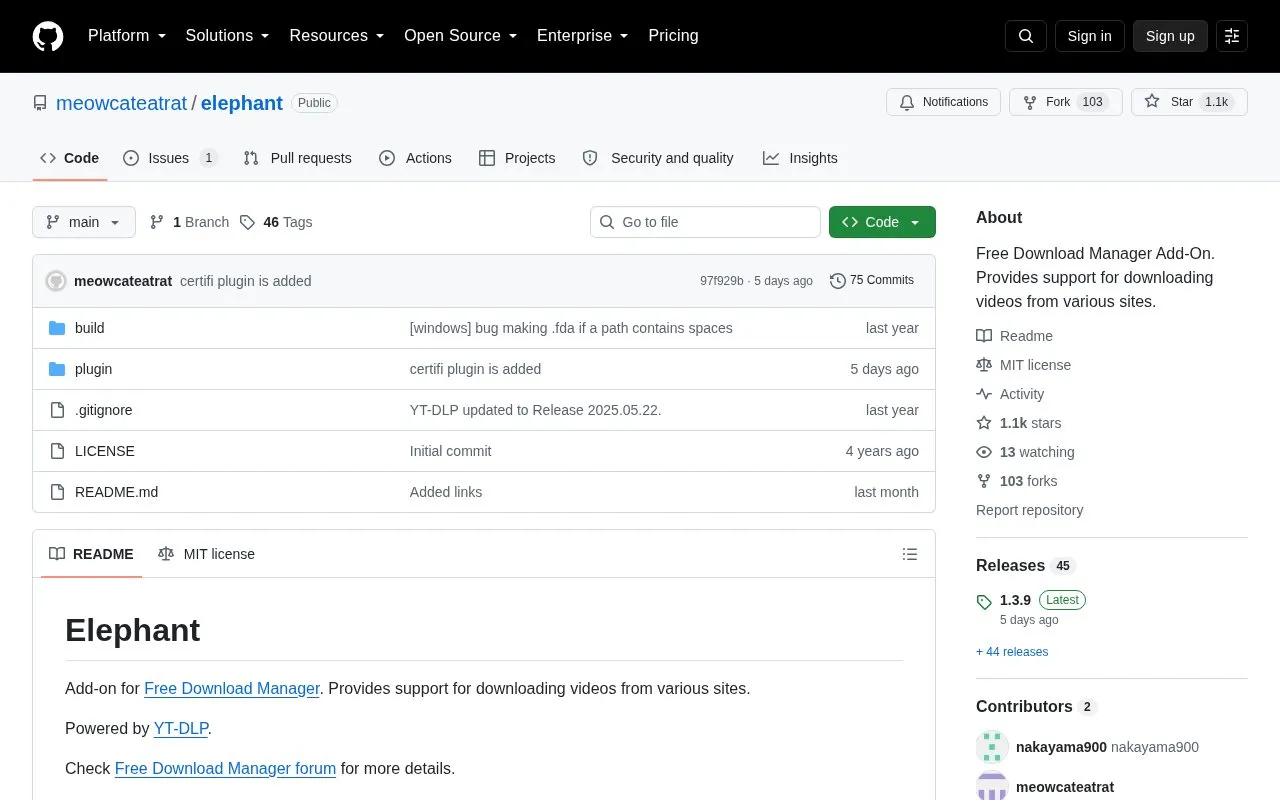
Task: Expand the Resources menu
Action: 337,36
